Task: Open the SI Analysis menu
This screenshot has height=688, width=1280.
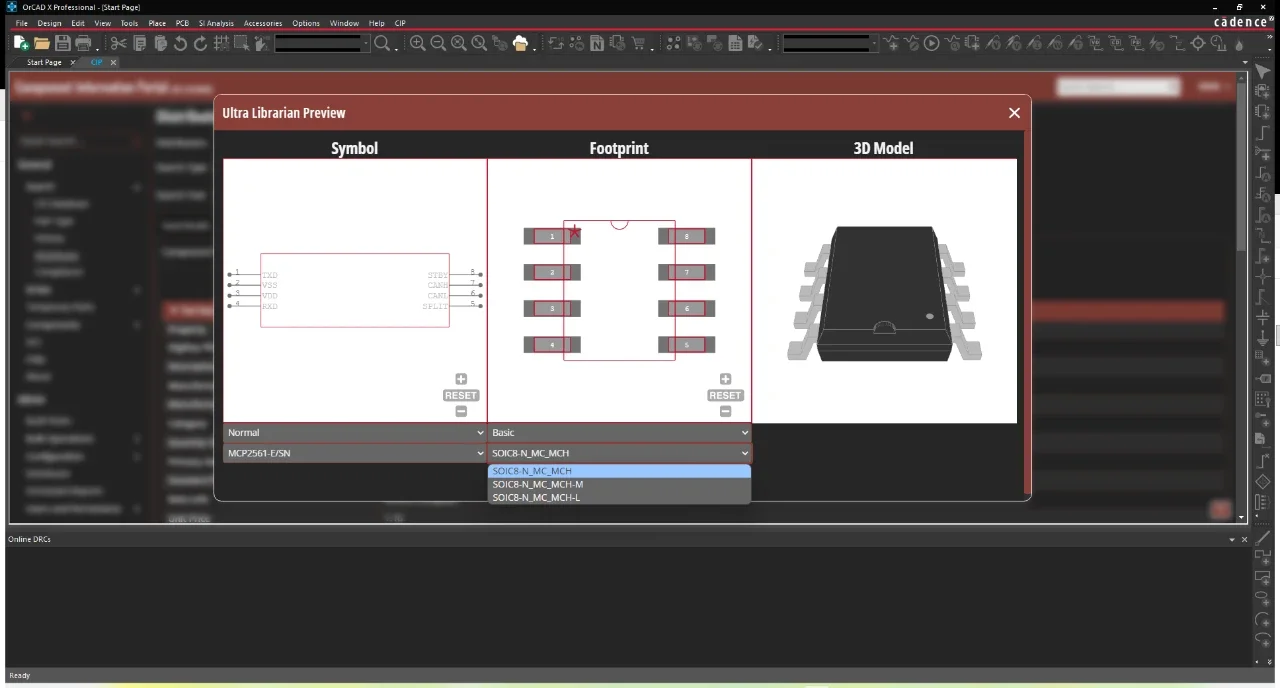Action: pos(214,23)
